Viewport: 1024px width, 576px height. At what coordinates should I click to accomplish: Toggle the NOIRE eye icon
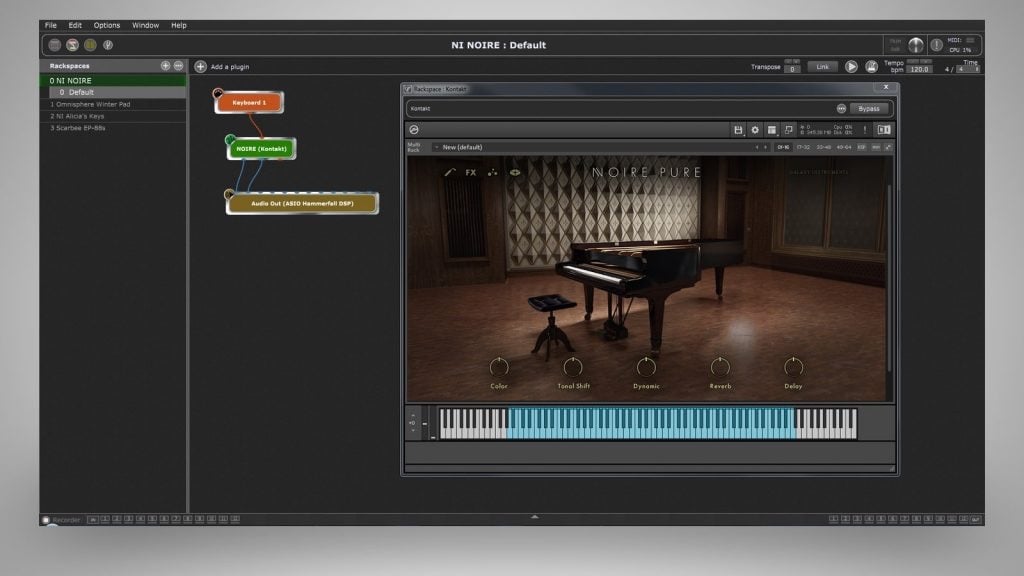click(x=515, y=172)
